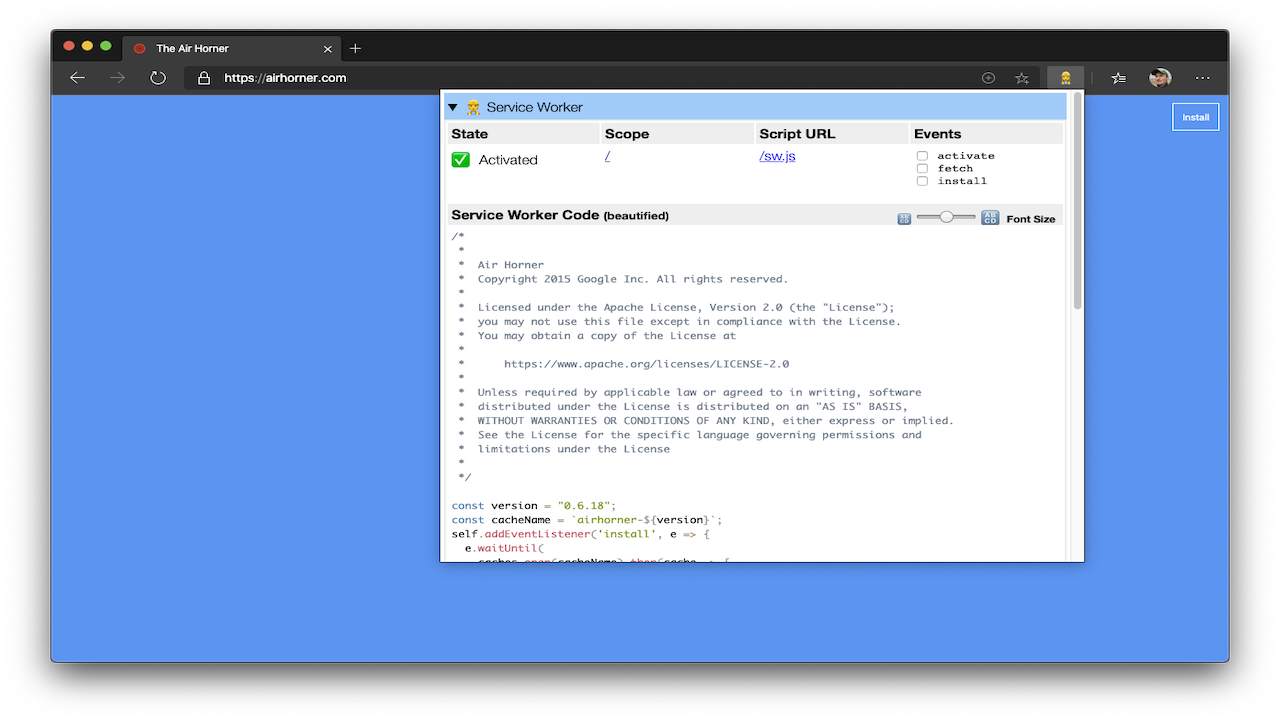Adjust the Font Size slider
The height and width of the screenshot is (720, 1280).
click(946, 217)
